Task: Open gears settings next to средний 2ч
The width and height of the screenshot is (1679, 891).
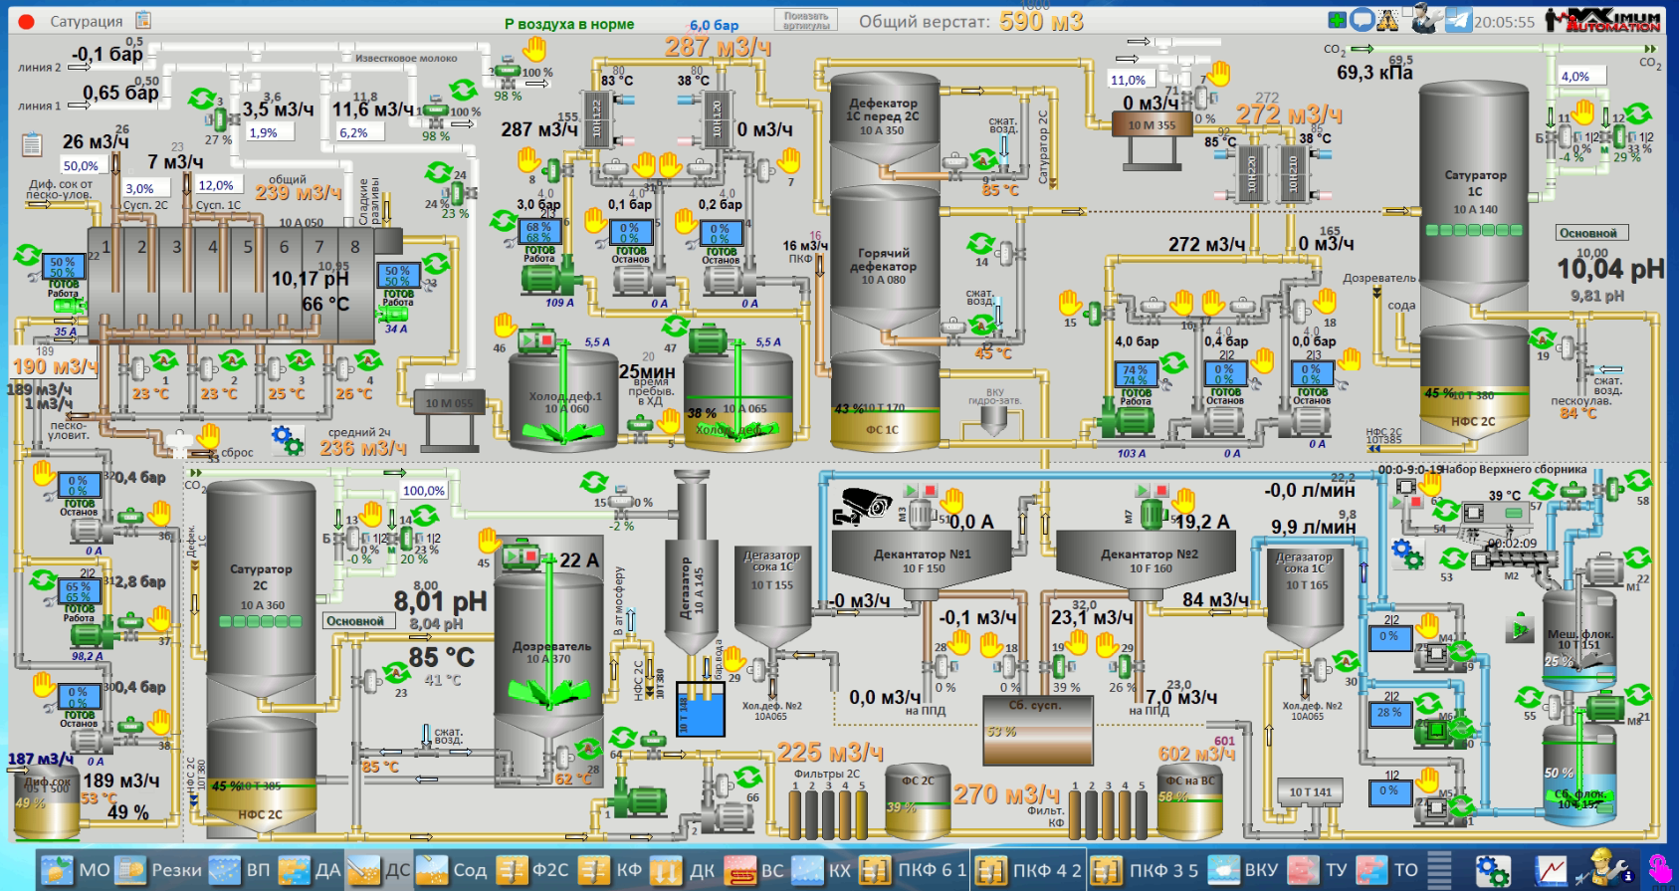Action: tap(289, 439)
